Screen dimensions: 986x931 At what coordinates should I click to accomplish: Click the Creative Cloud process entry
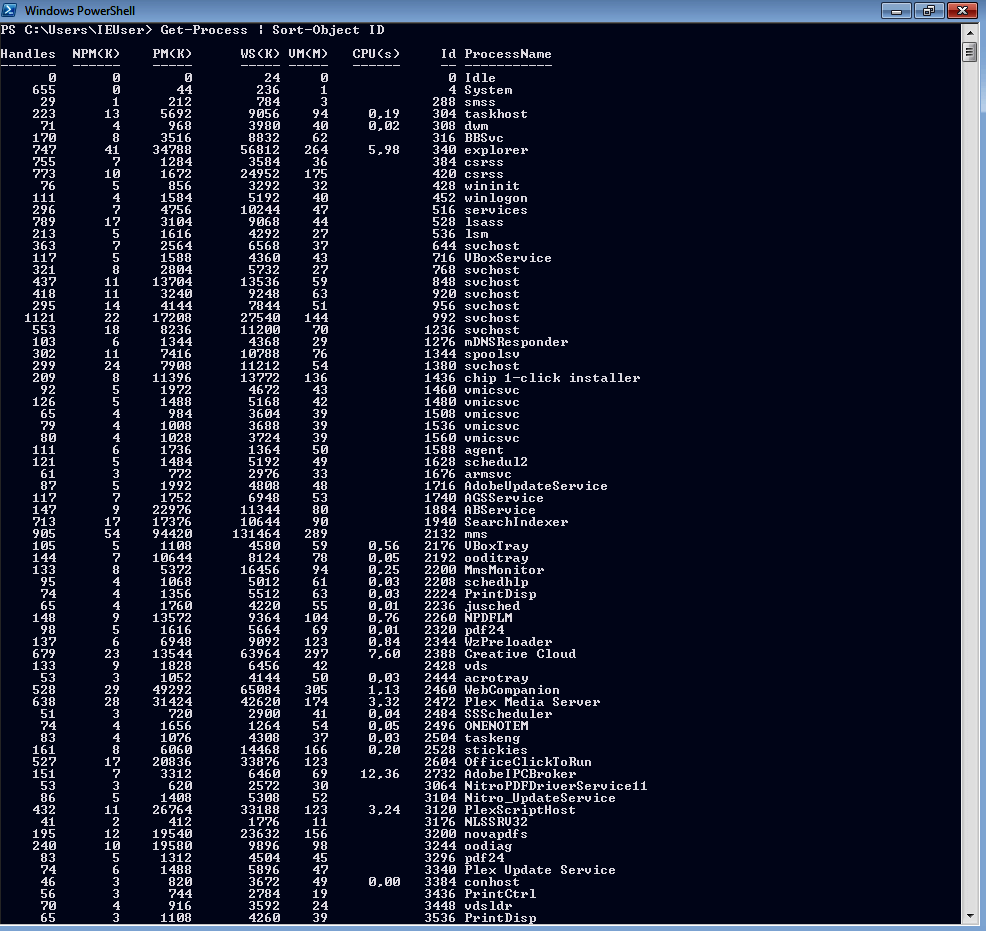[x=520, y=654]
